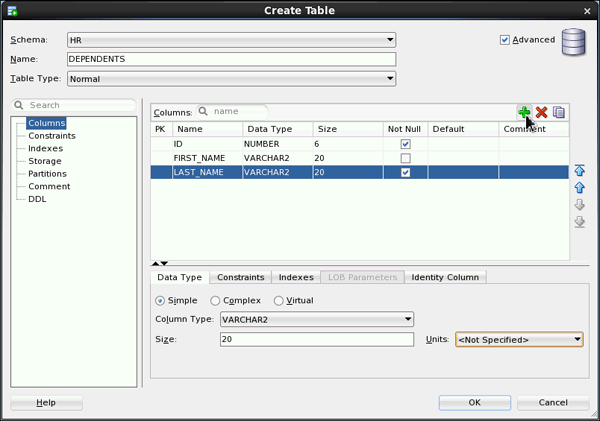
Task: Click the Move Column Down arrow
Action: pos(579,205)
